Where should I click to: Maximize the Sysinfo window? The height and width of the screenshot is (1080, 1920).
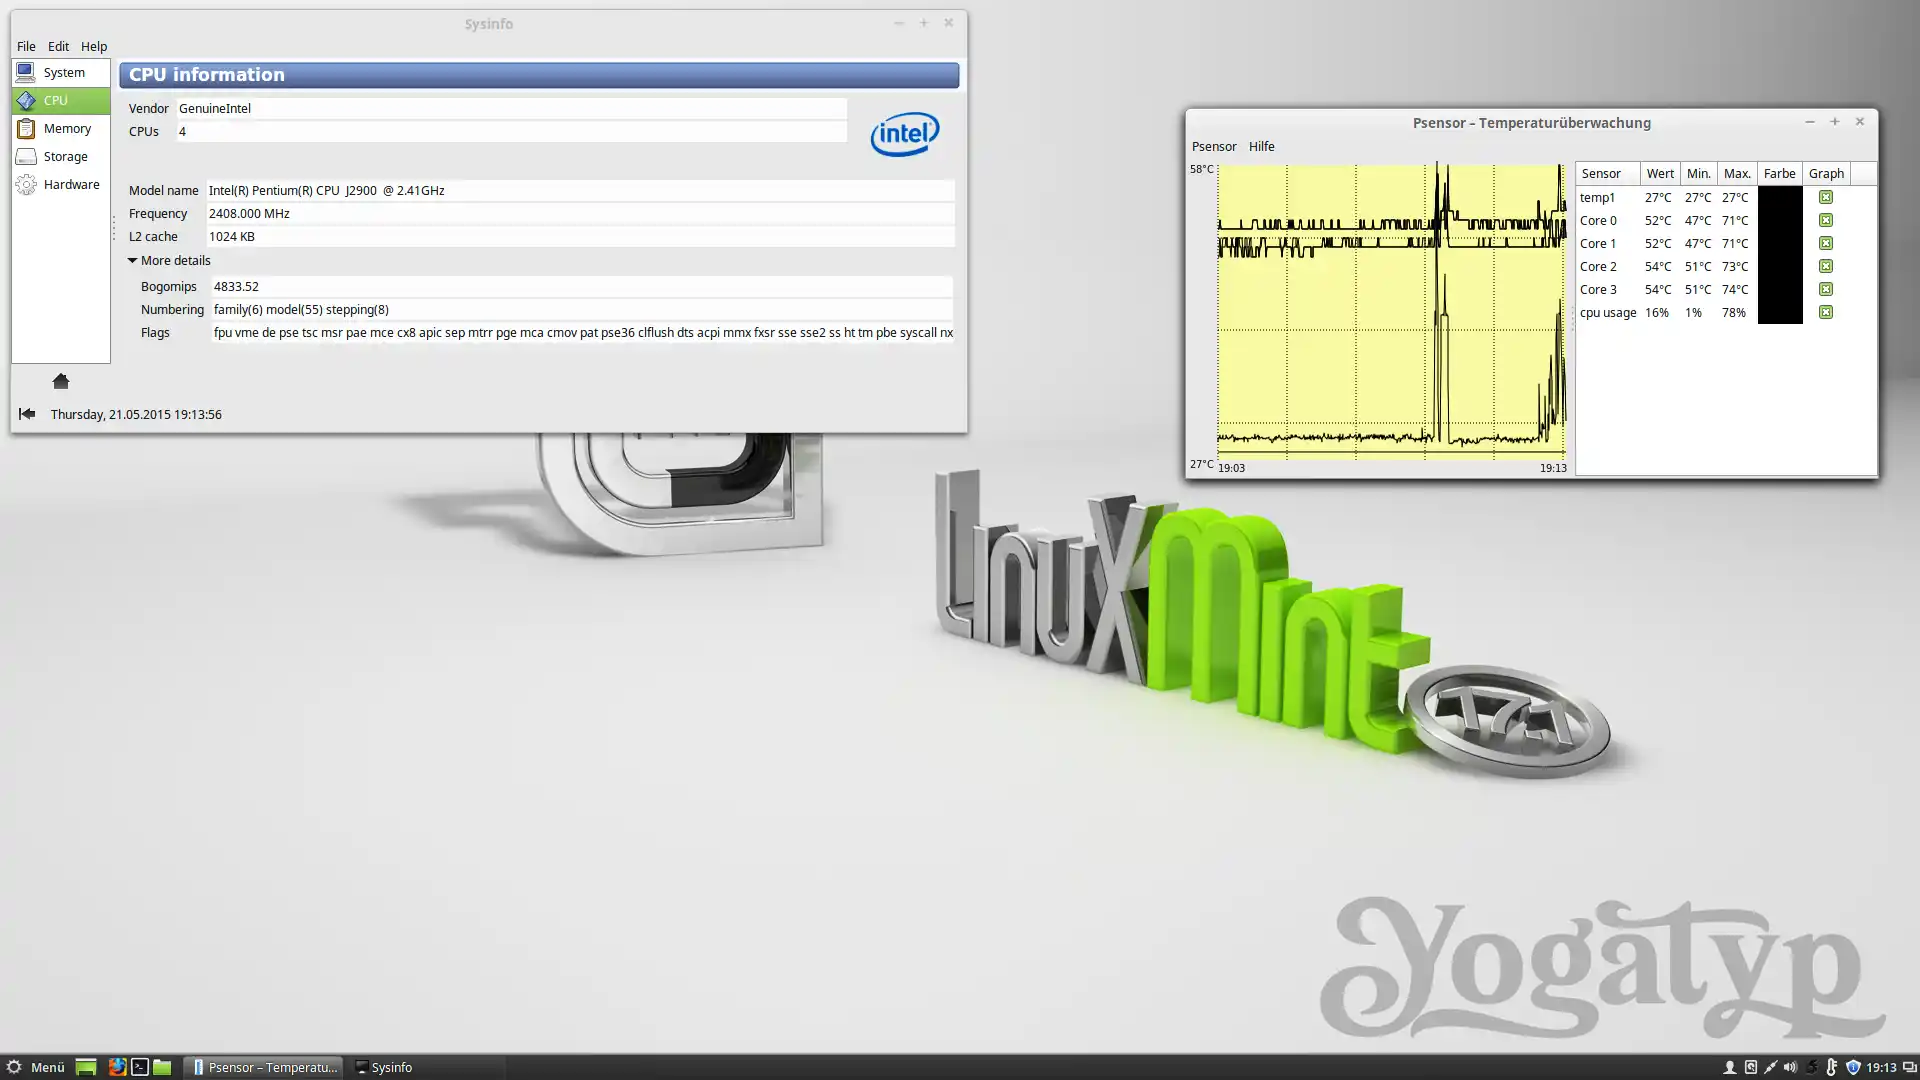pos(923,23)
